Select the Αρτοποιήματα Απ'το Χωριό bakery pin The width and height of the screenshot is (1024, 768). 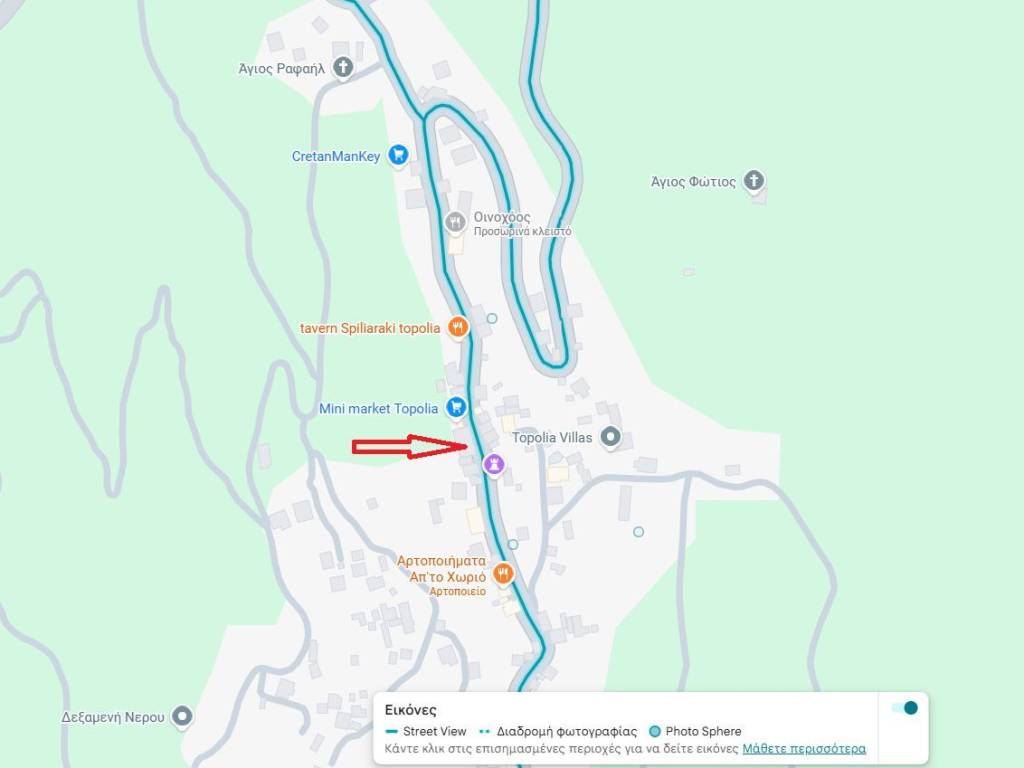(x=502, y=575)
